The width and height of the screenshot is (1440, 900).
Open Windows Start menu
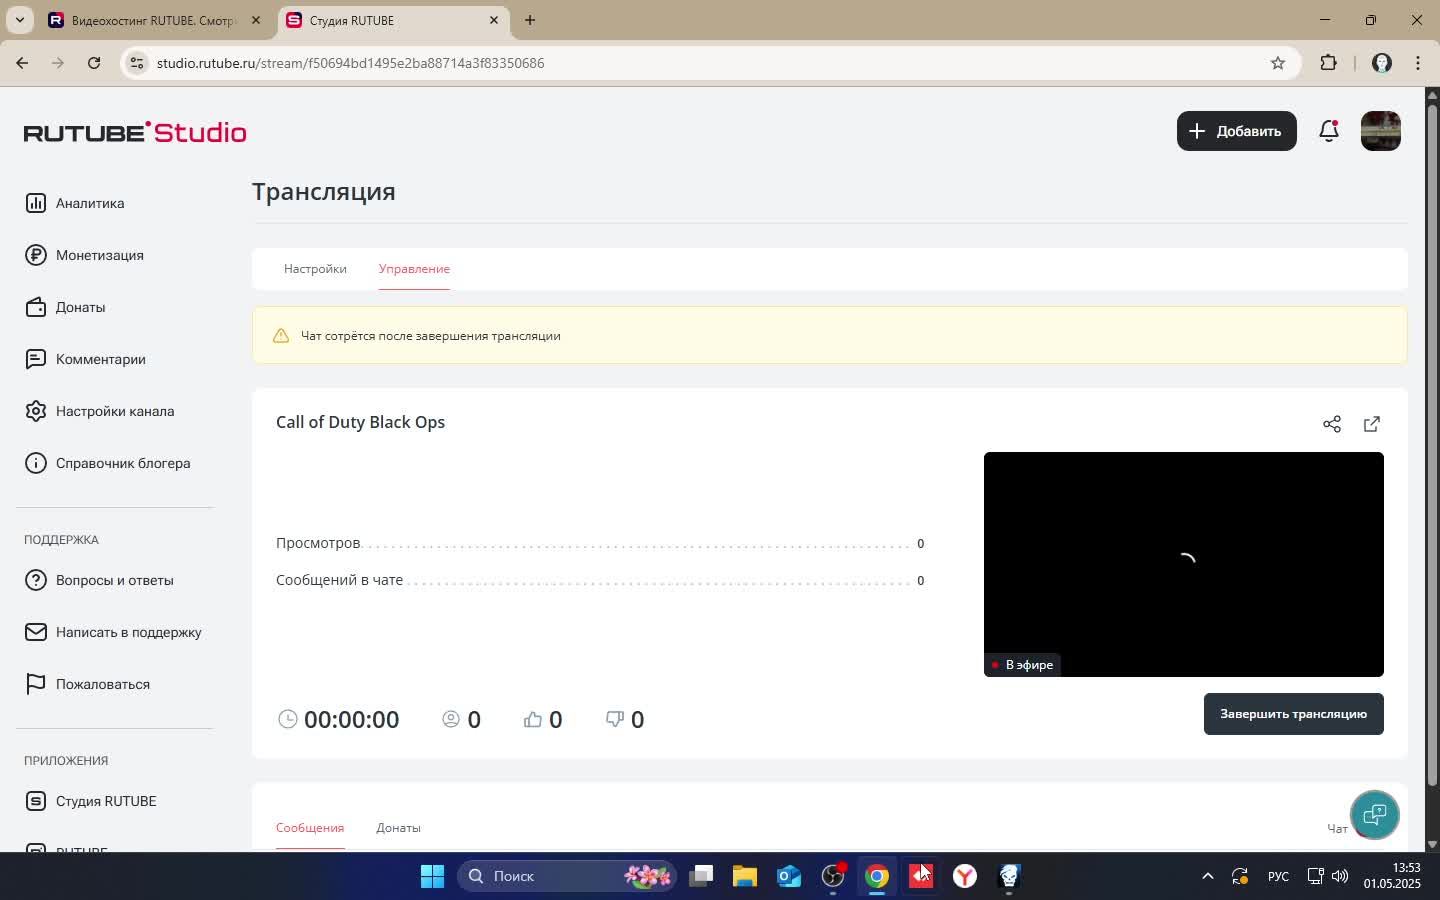pyautogui.click(x=432, y=876)
